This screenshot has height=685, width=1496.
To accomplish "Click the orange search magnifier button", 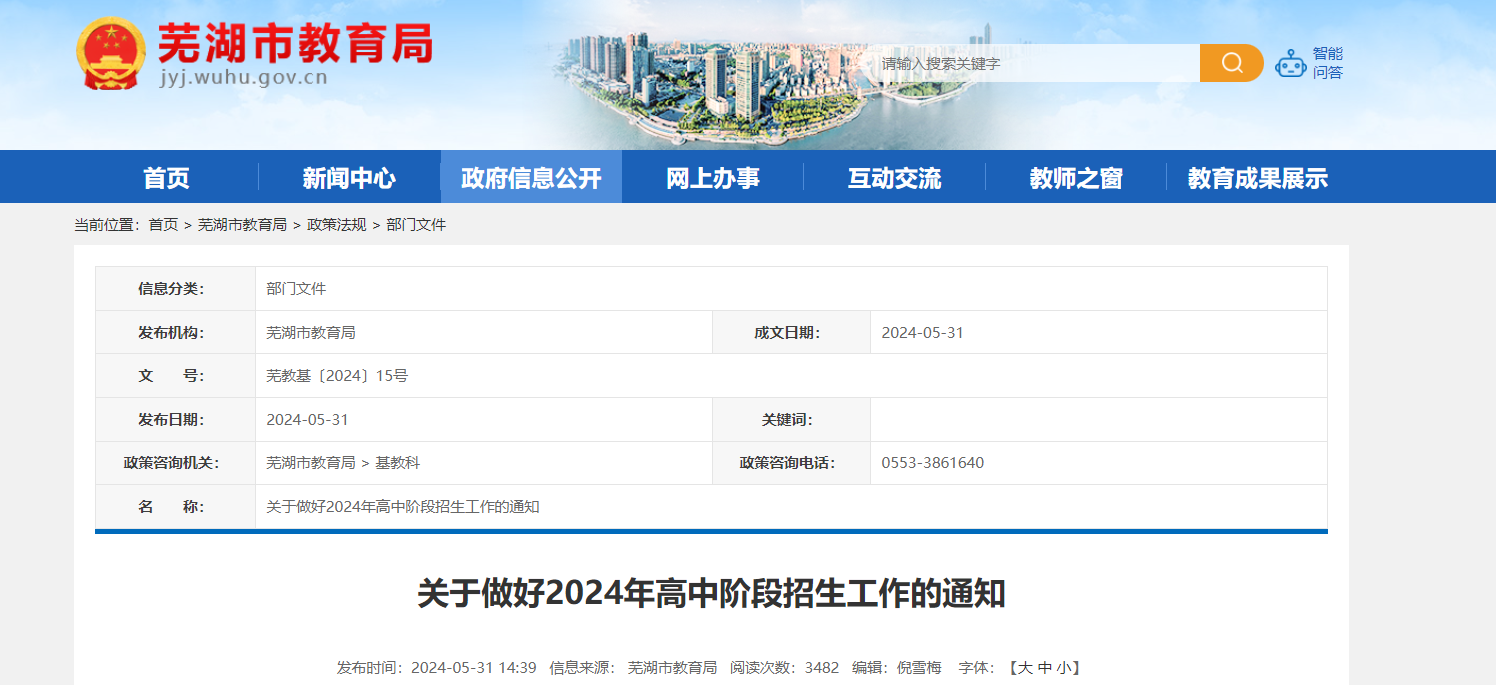I will [x=1231, y=63].
